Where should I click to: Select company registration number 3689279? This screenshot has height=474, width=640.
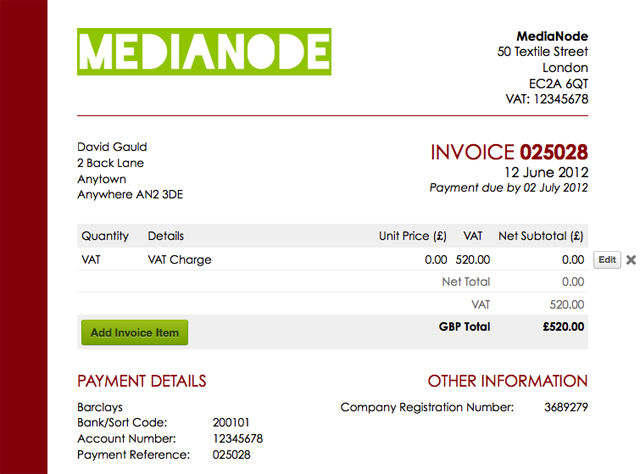click(565, 407)
